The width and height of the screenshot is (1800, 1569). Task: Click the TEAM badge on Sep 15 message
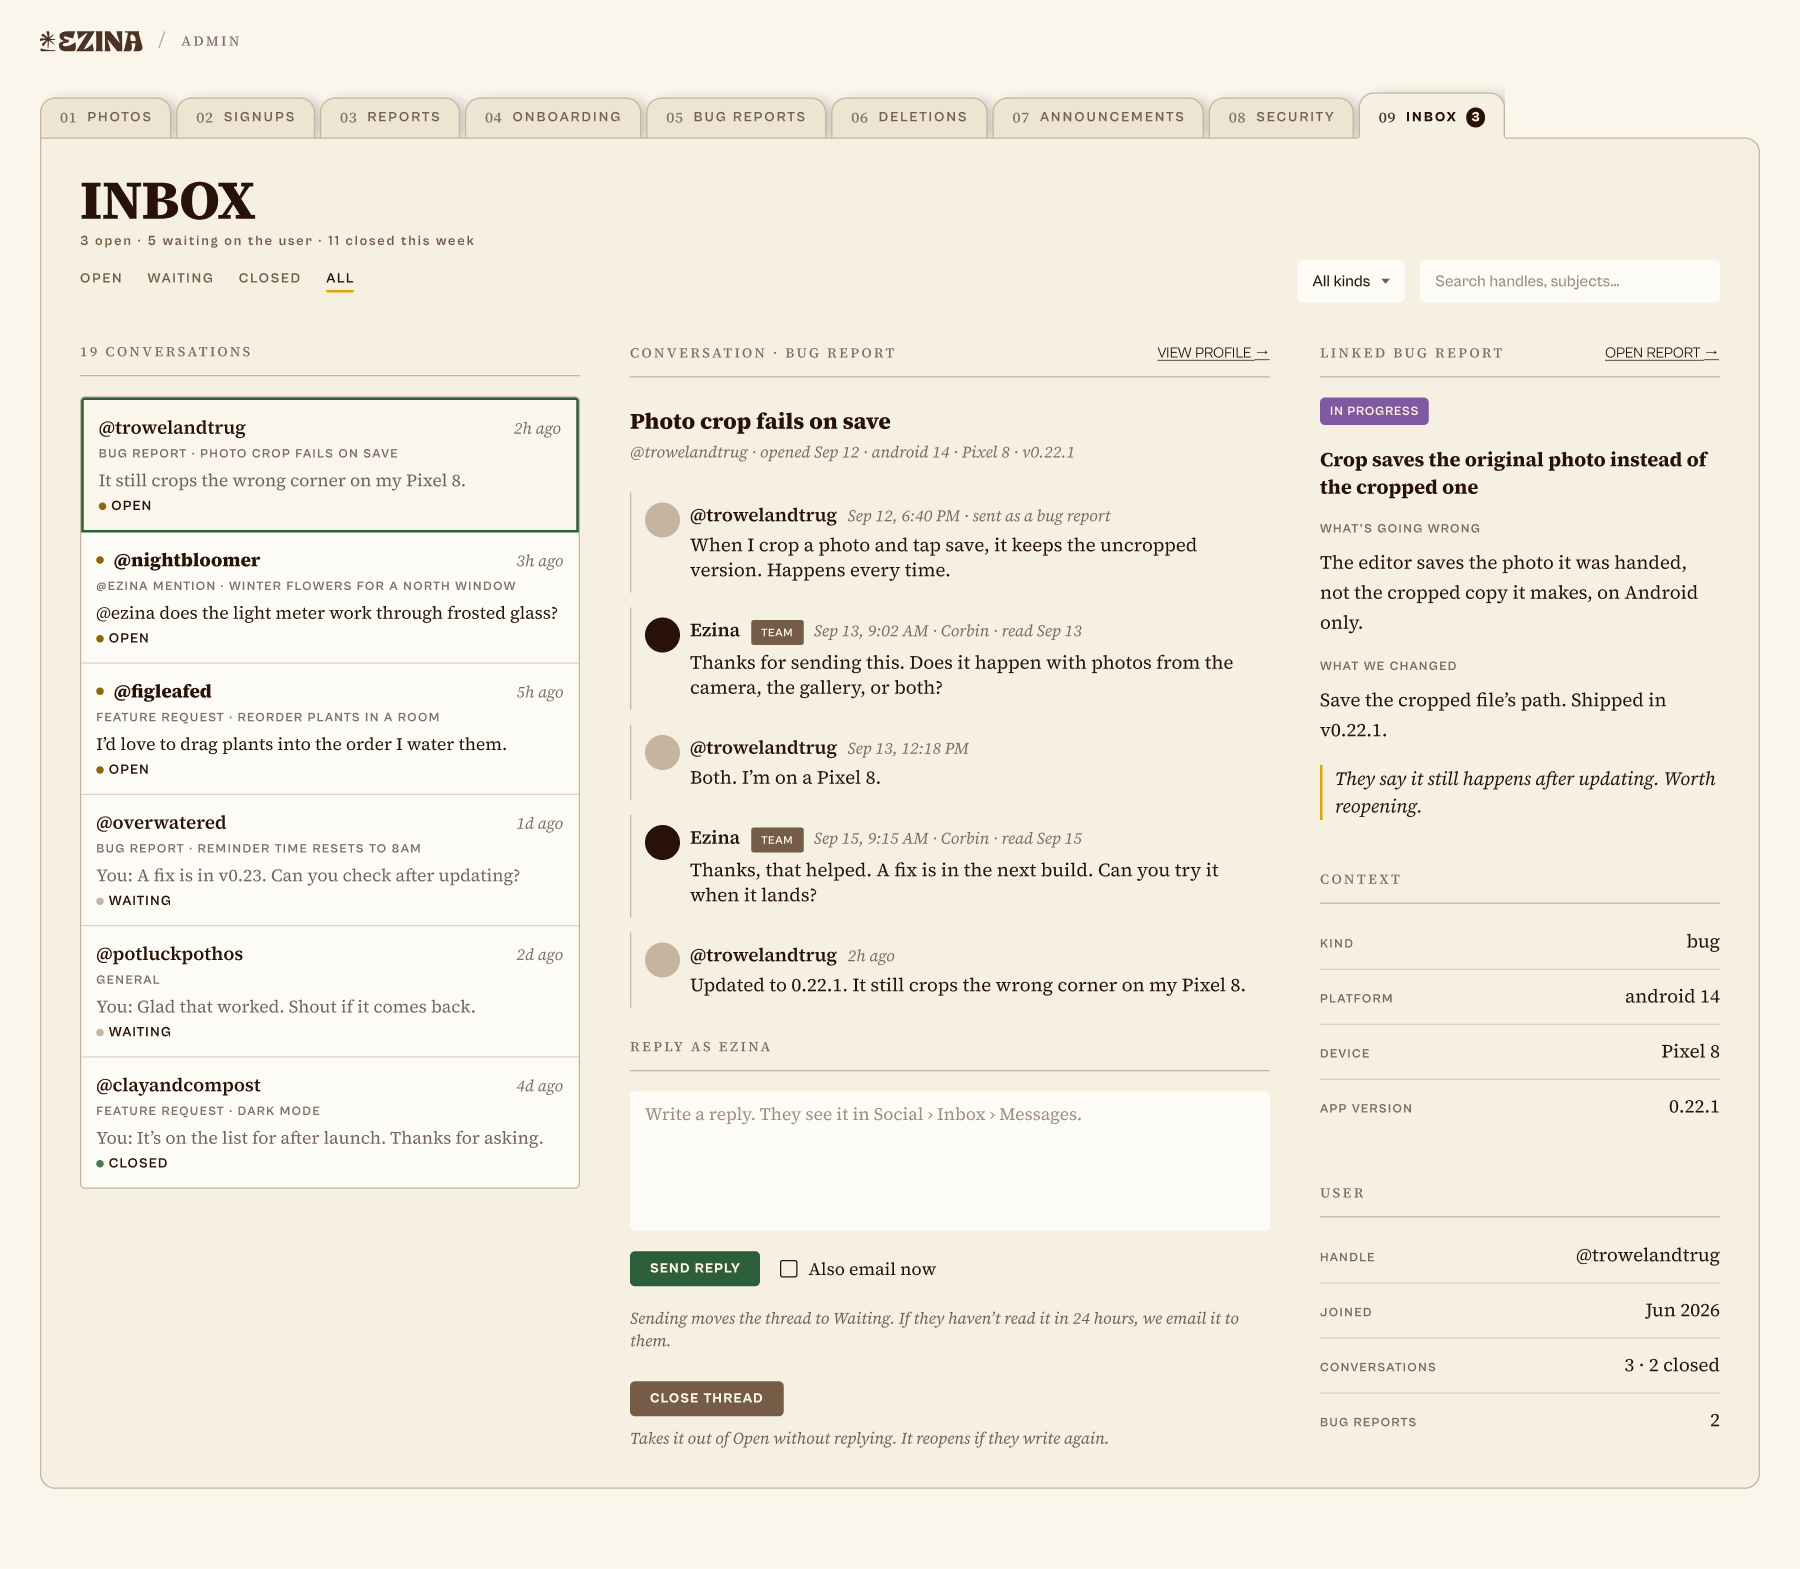pyautogui.click(x=777, y=840)
